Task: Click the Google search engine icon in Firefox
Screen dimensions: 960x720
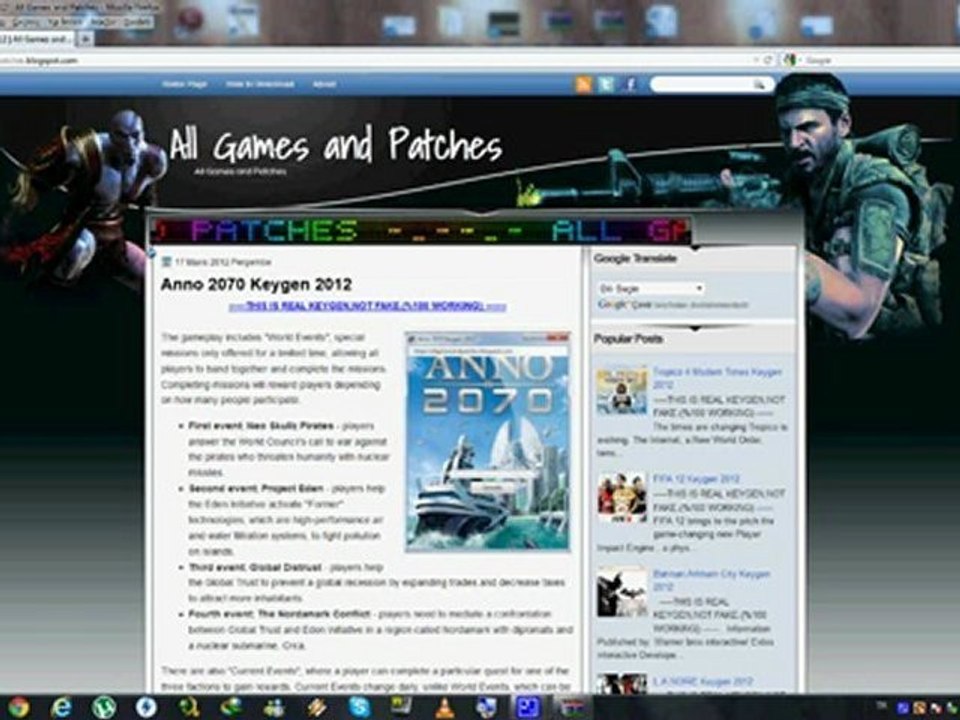Action: tap(790, 60)
